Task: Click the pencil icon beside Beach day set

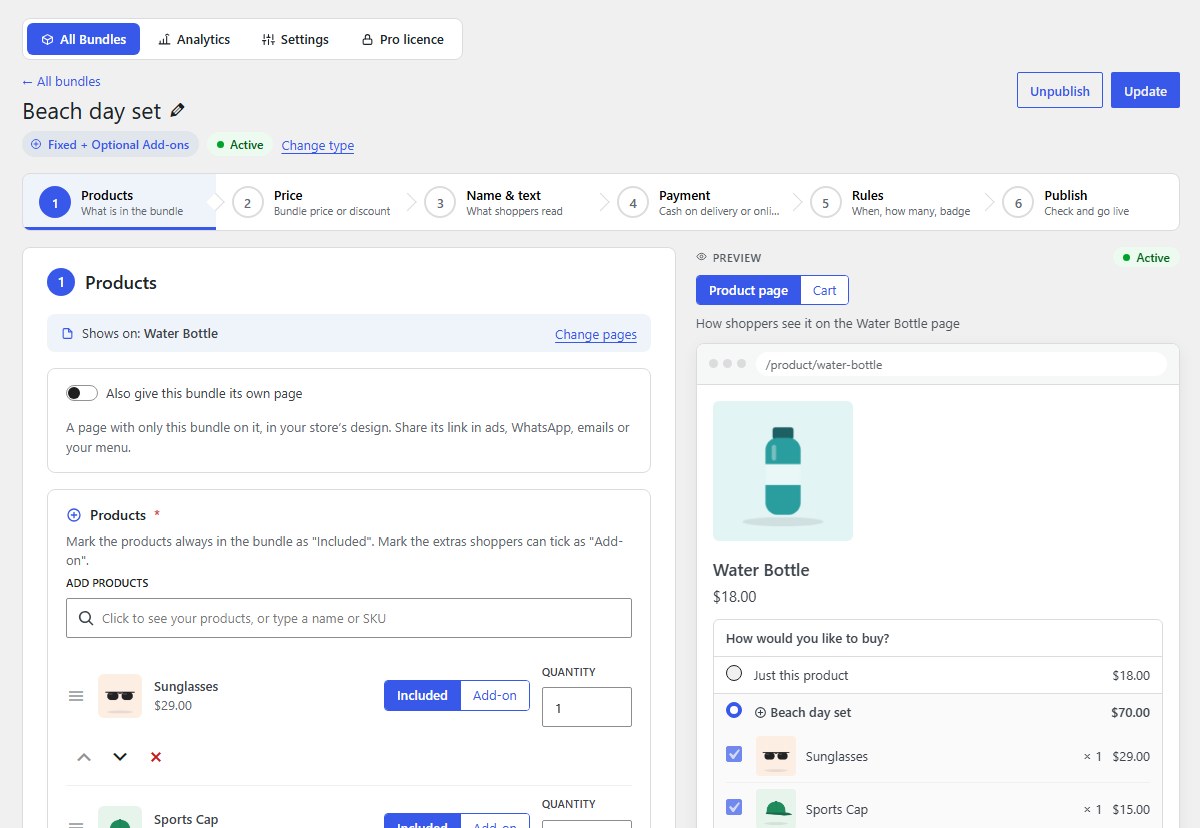Action: tap(178, 110)
